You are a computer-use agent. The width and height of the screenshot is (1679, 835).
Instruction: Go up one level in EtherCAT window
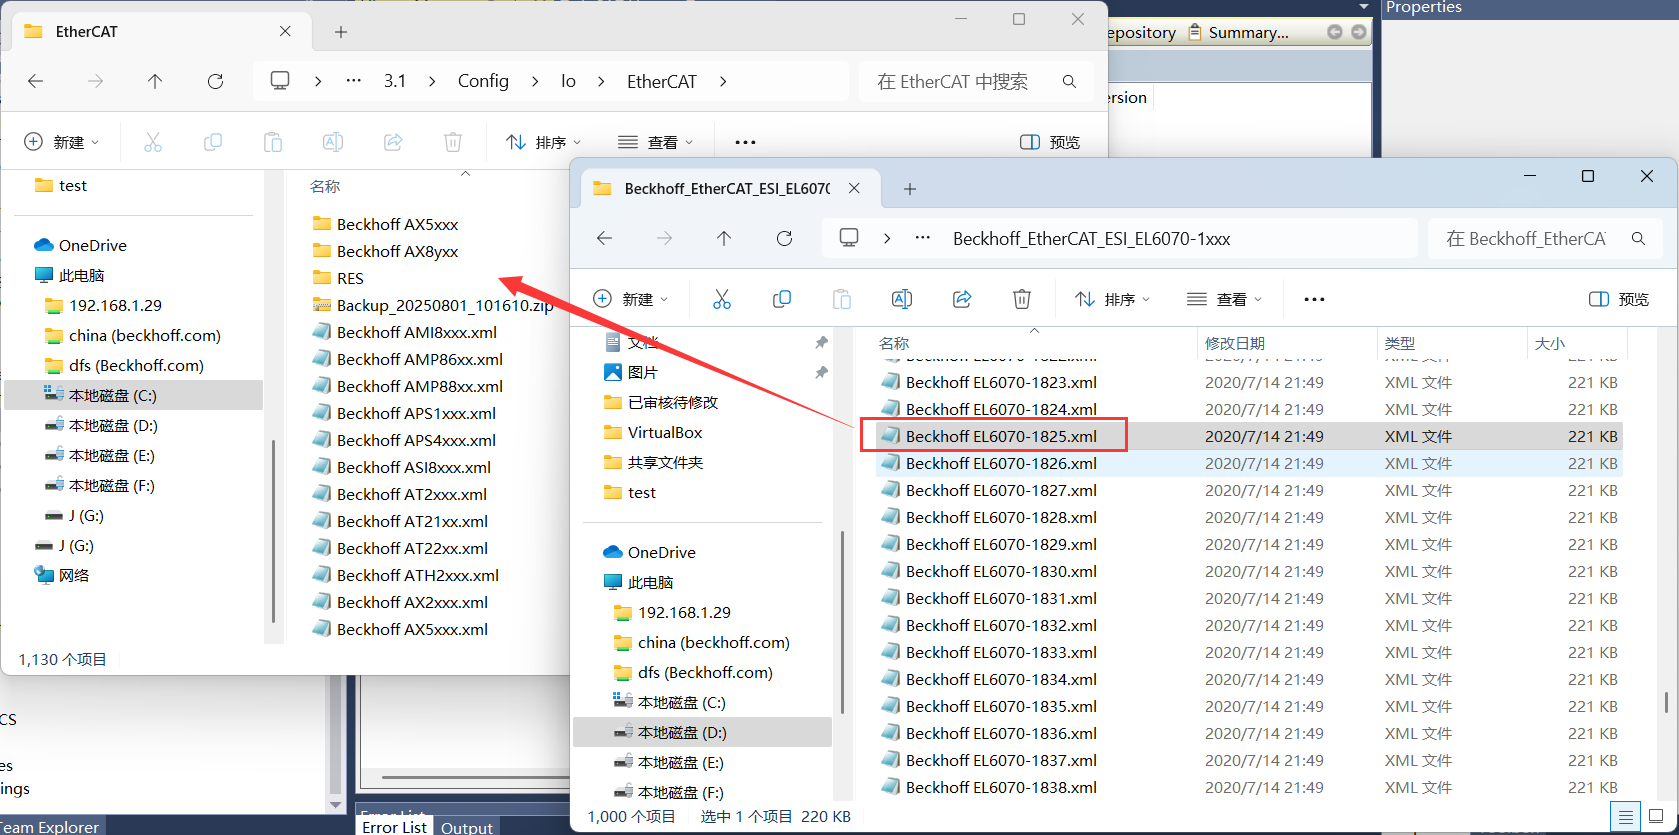pos(155,81)
